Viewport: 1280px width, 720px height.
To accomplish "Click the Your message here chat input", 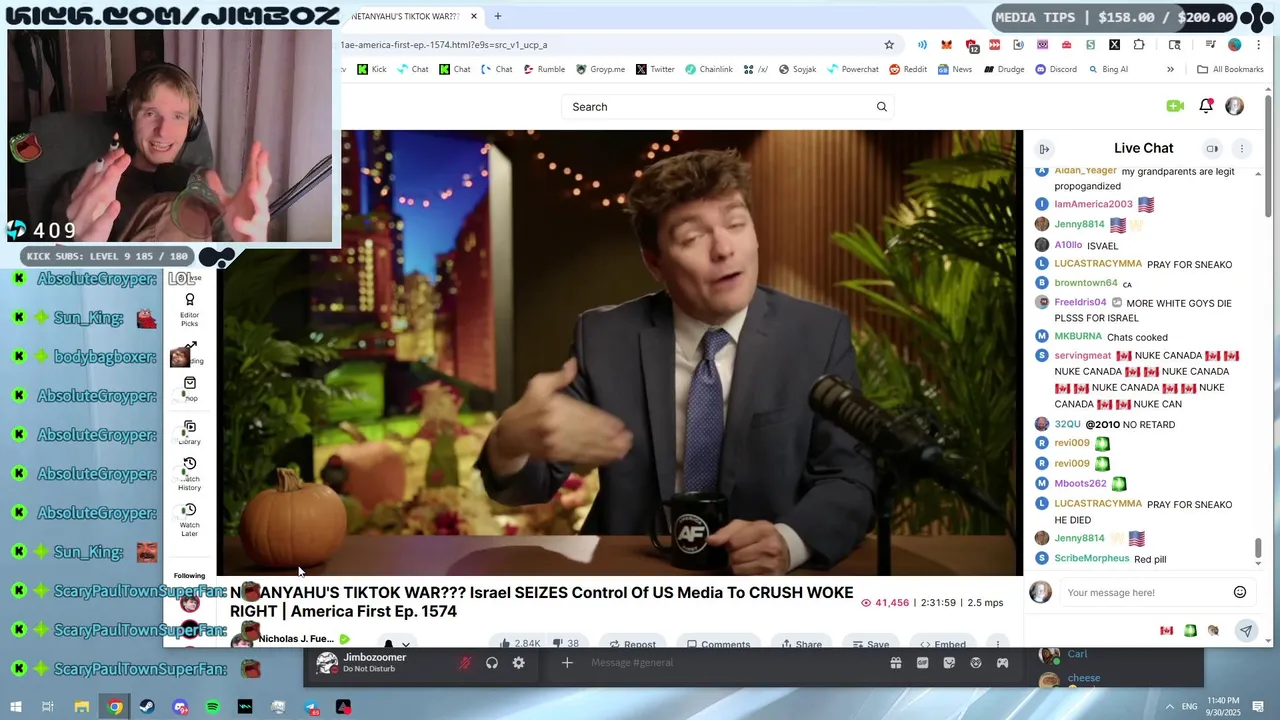I will 1146,592.
